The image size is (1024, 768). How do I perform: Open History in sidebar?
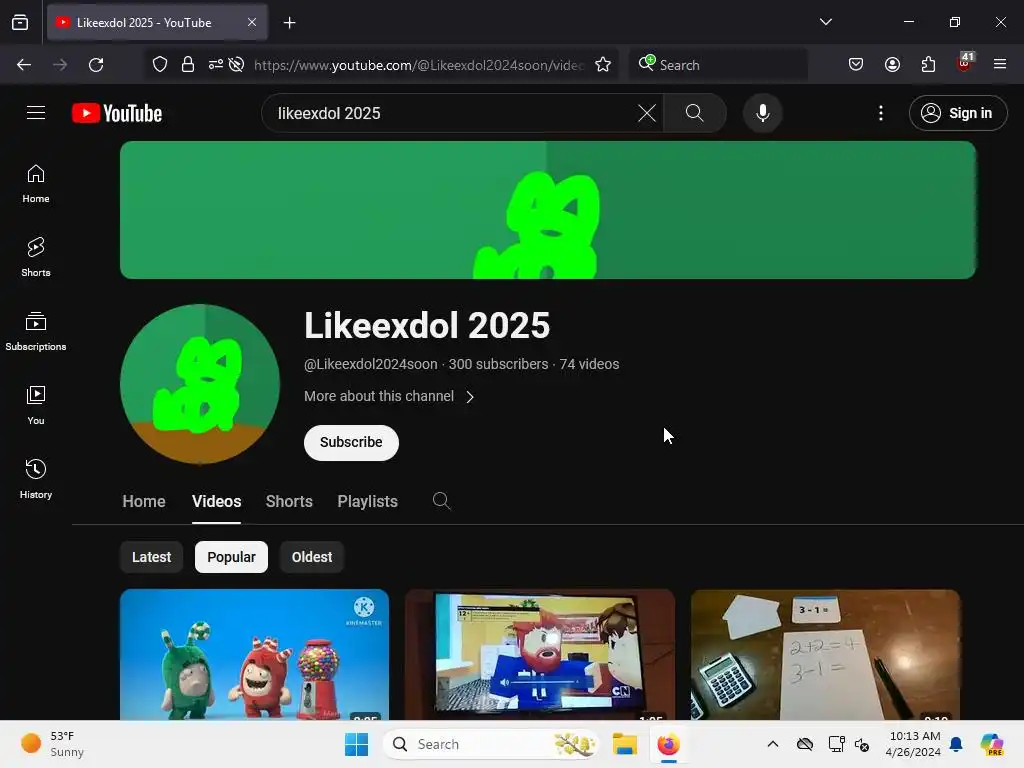[x=36, y=479]
